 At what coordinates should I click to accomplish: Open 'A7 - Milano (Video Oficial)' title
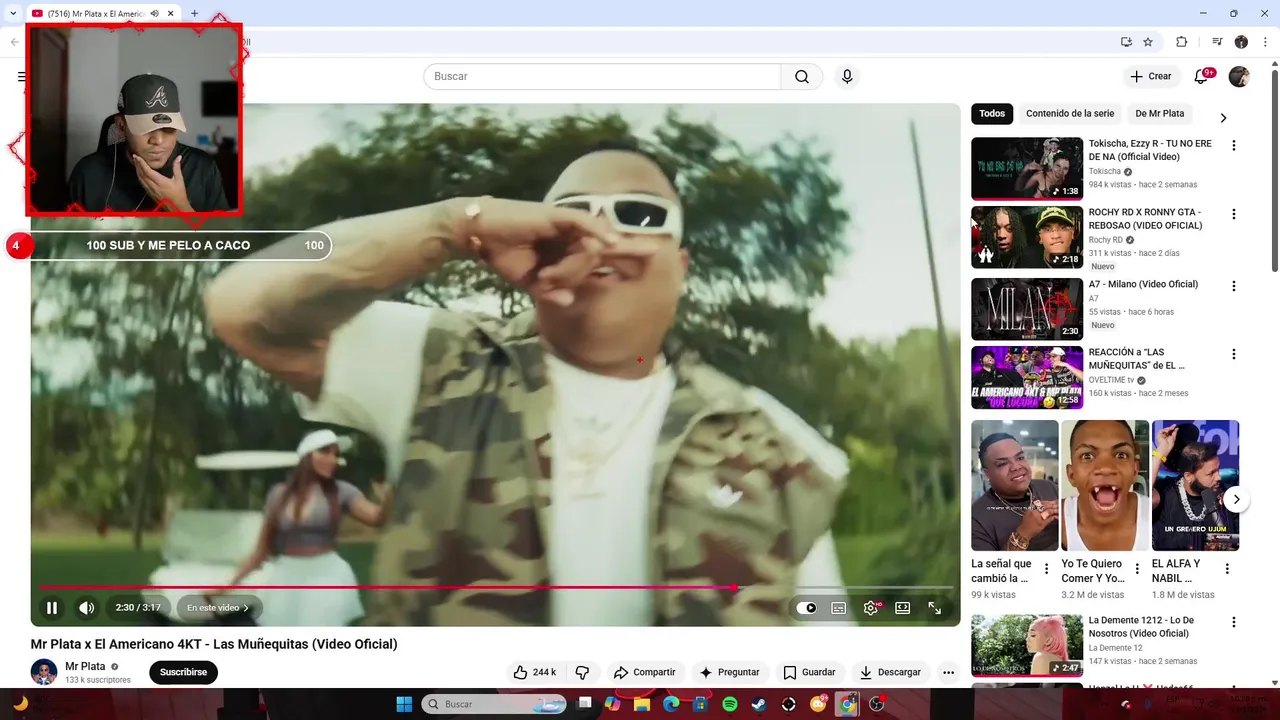(1143, 284)
